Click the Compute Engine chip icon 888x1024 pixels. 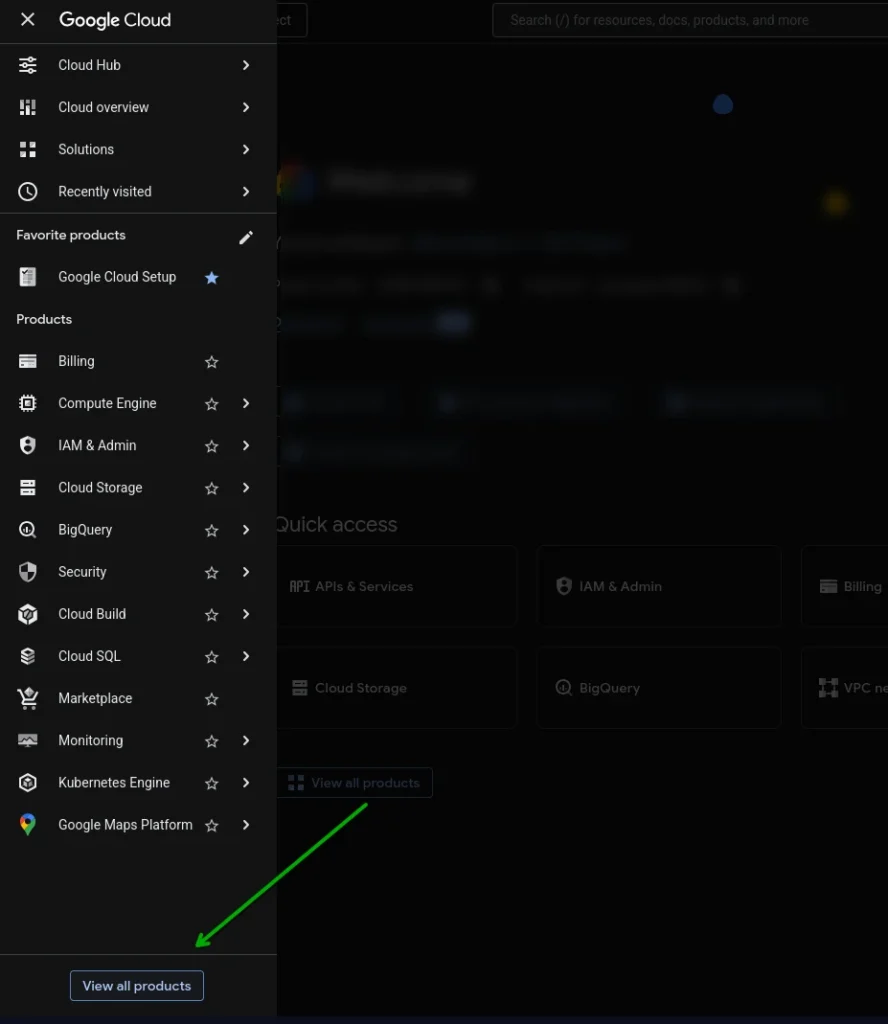coord(28,404)
